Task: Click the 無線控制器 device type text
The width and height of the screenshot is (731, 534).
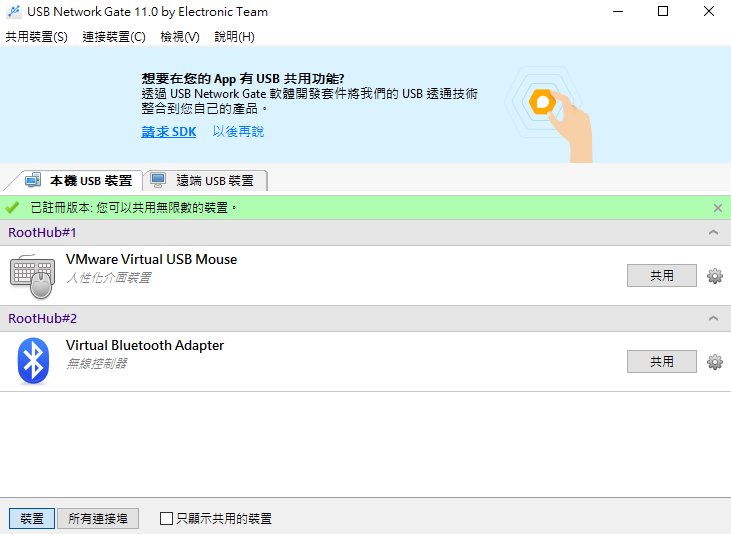Action: [x=97, y=364]
